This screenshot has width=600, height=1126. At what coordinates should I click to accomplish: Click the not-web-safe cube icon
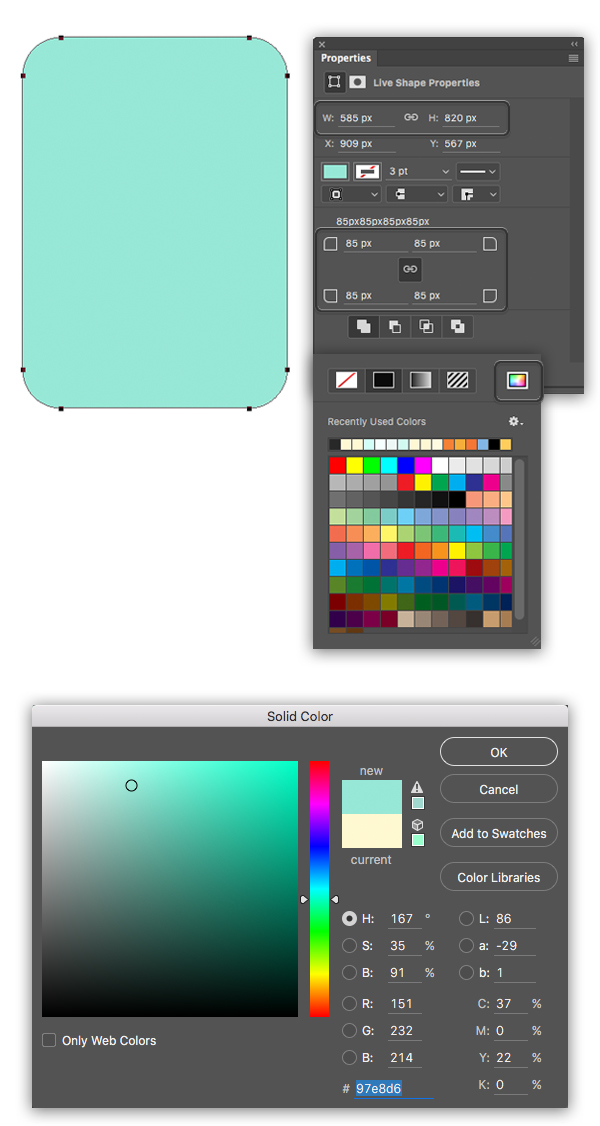[x=418, y=825]
